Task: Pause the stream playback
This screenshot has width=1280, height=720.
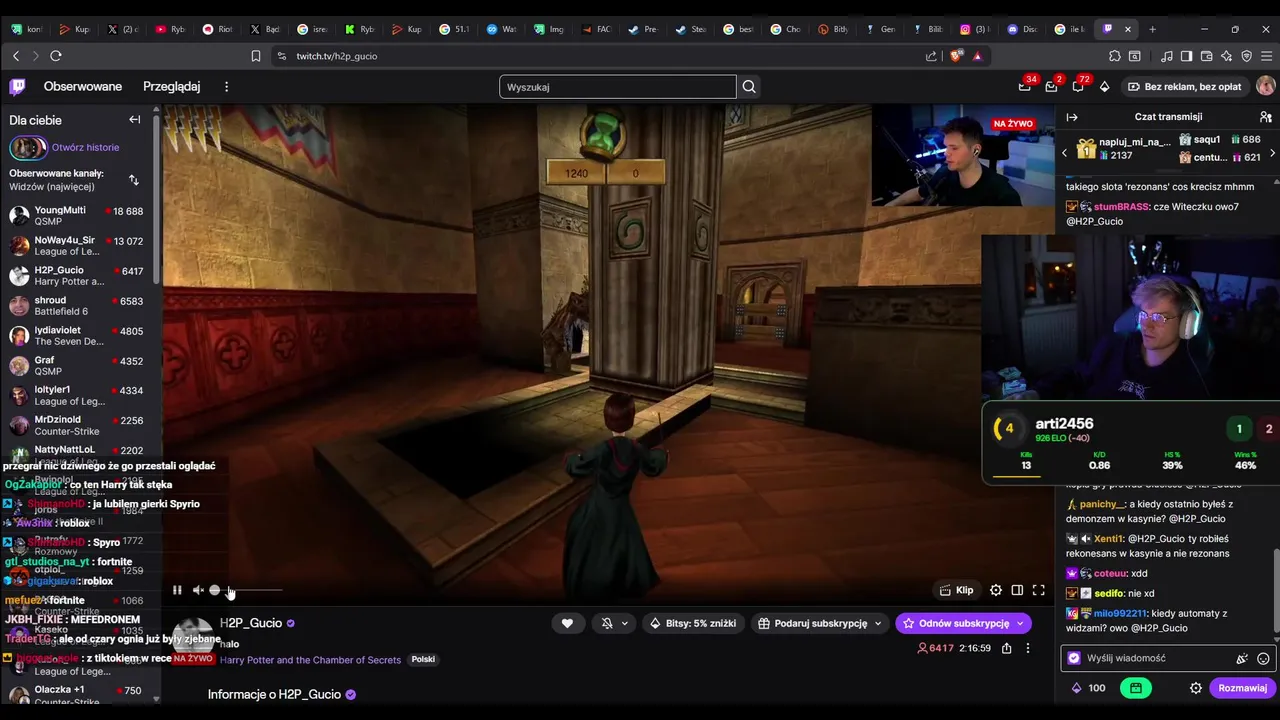Action: coord(177,590)
